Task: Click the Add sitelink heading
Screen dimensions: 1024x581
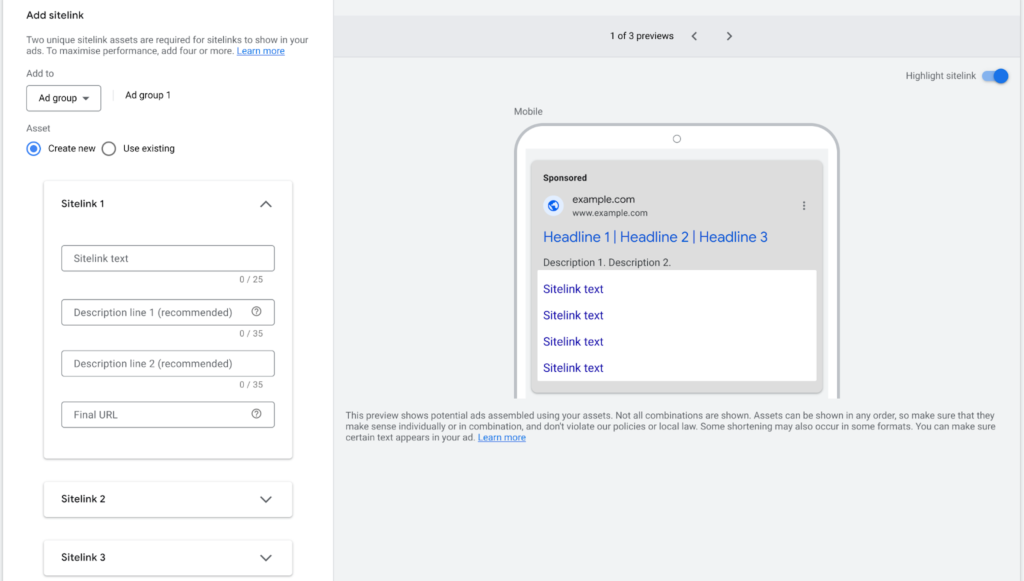Action: click(55, 15)
